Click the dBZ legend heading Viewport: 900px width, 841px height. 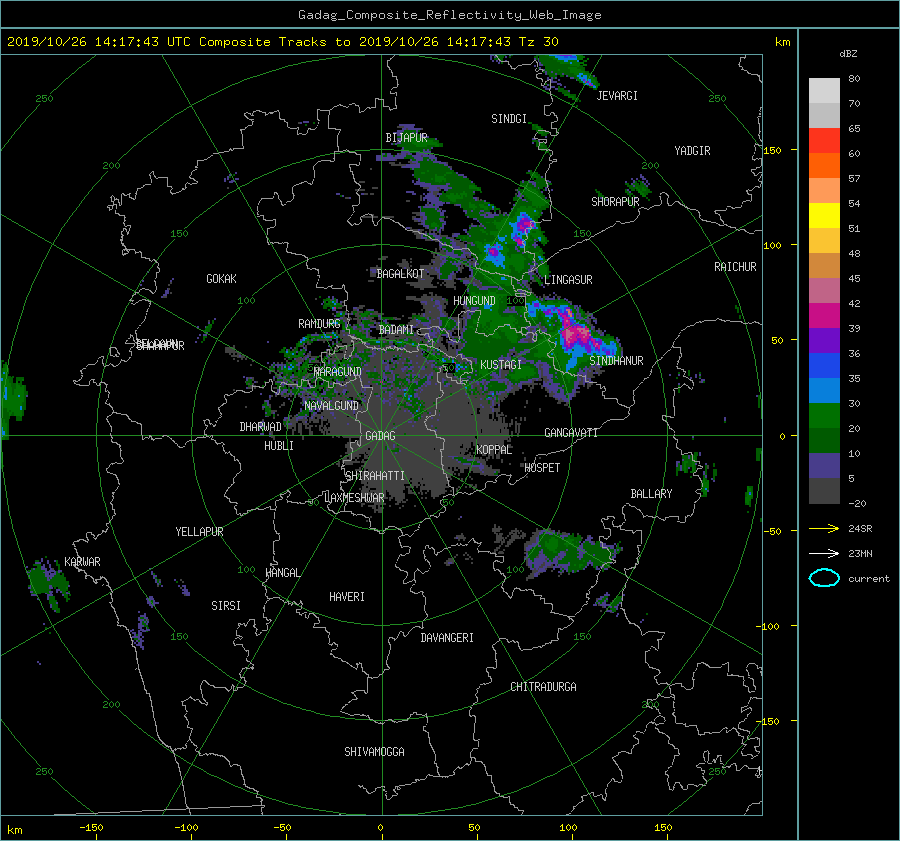848,54
